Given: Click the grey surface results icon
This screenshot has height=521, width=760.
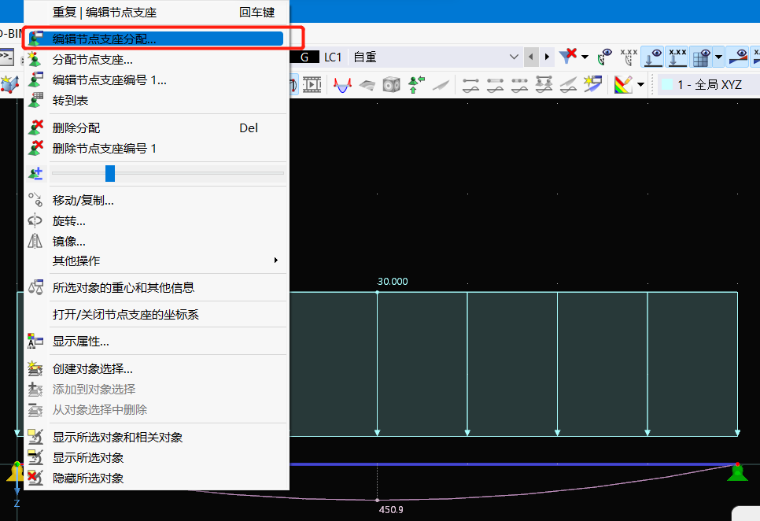Looking at the screenshot, I should click(367, 85).
